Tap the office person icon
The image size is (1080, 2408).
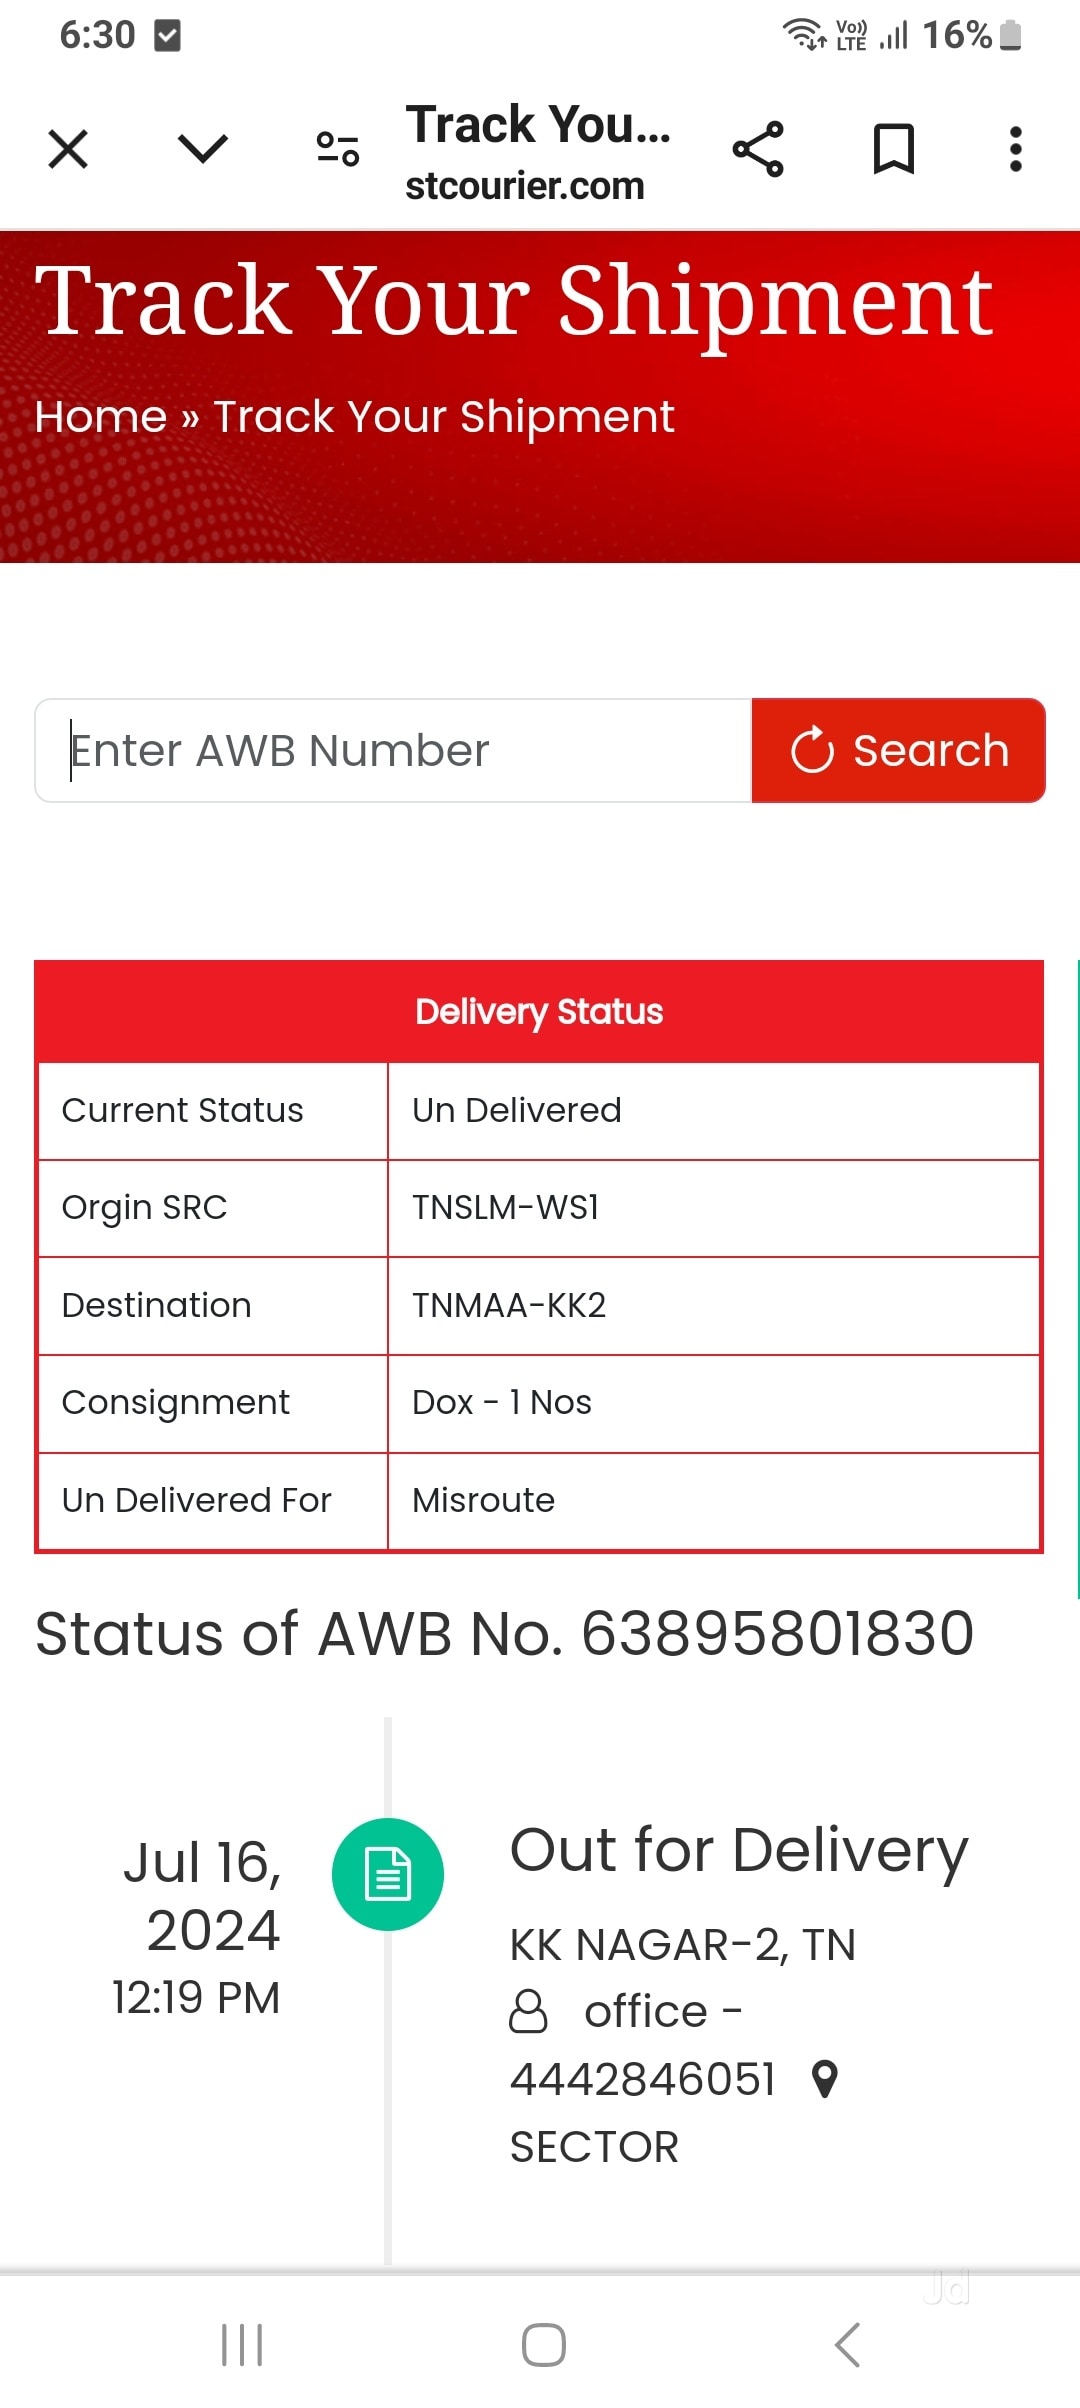coord(529,2011)
